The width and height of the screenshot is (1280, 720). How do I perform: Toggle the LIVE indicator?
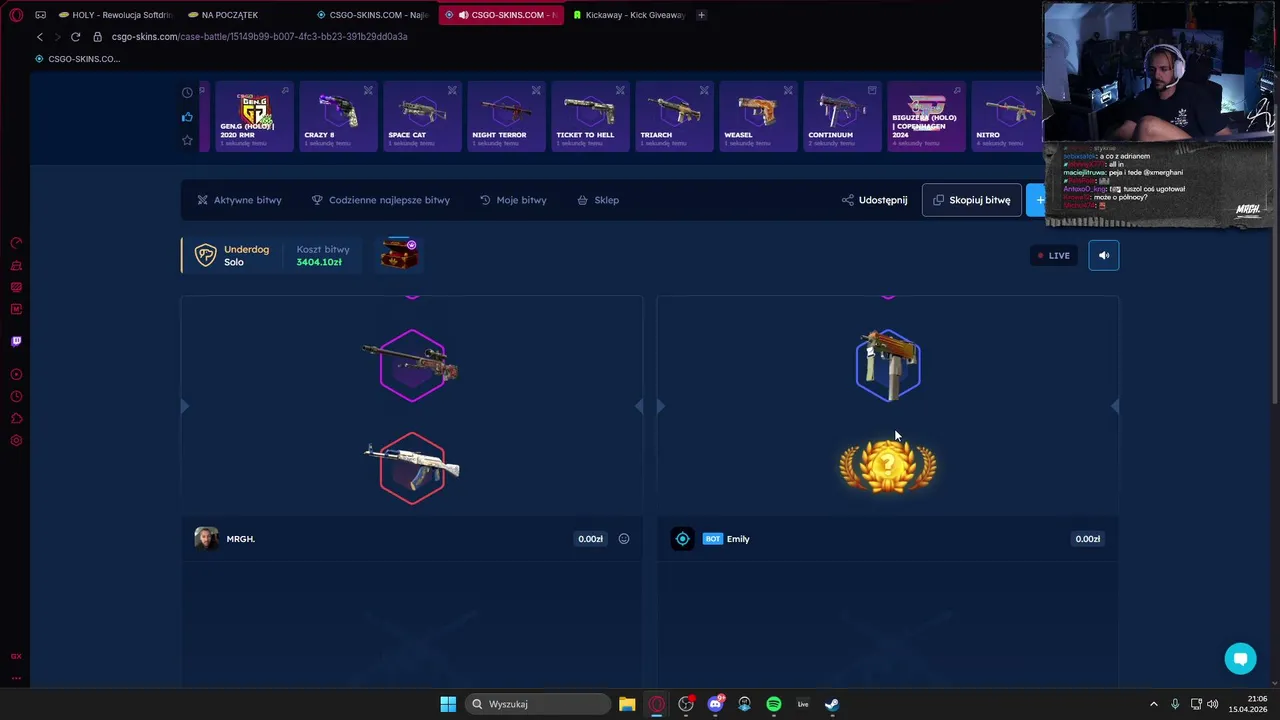[1054, 255]
